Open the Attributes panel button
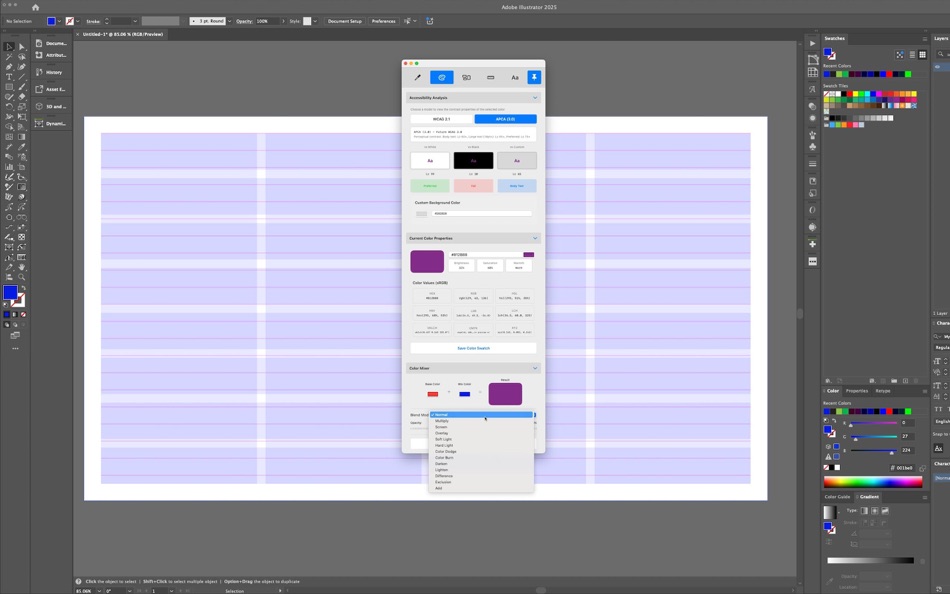 (x=50, y=55)
